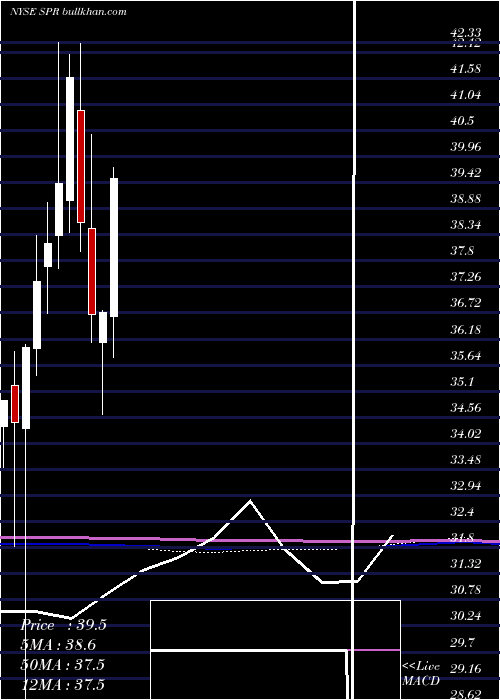Click the 39.42 price axis label

pyautogui.click(x=466, y=173)
